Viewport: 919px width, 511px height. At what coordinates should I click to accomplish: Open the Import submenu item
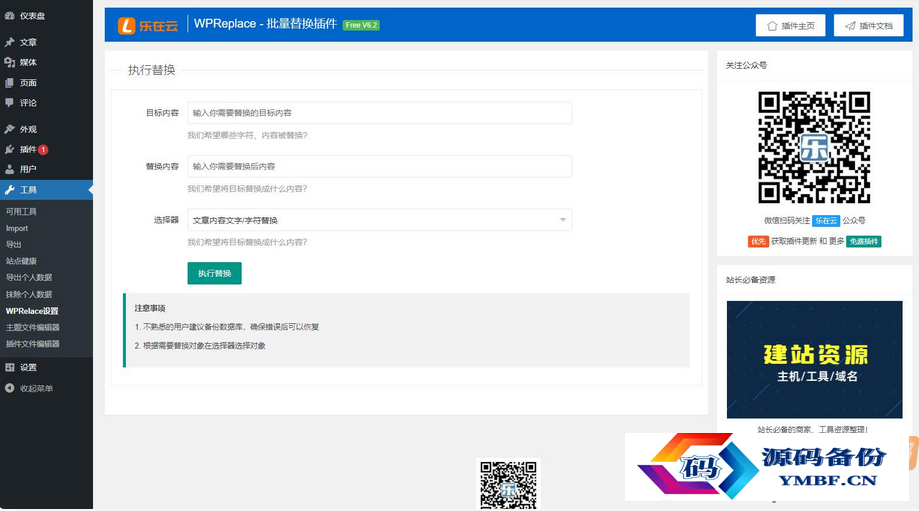tap(17, 229)
